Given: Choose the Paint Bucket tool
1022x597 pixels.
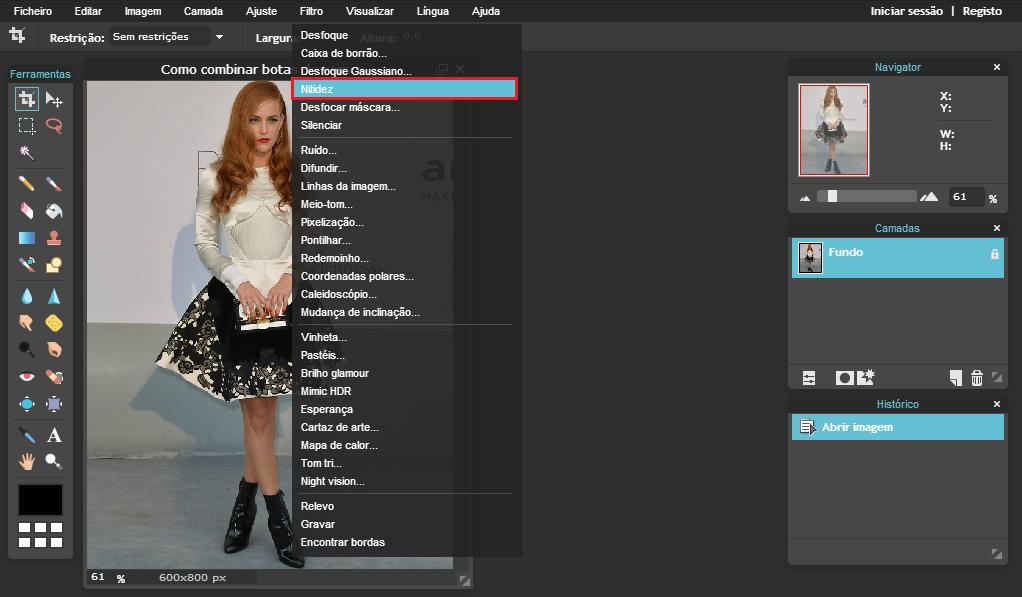Looking at the screenshot, I should point(54,211).
